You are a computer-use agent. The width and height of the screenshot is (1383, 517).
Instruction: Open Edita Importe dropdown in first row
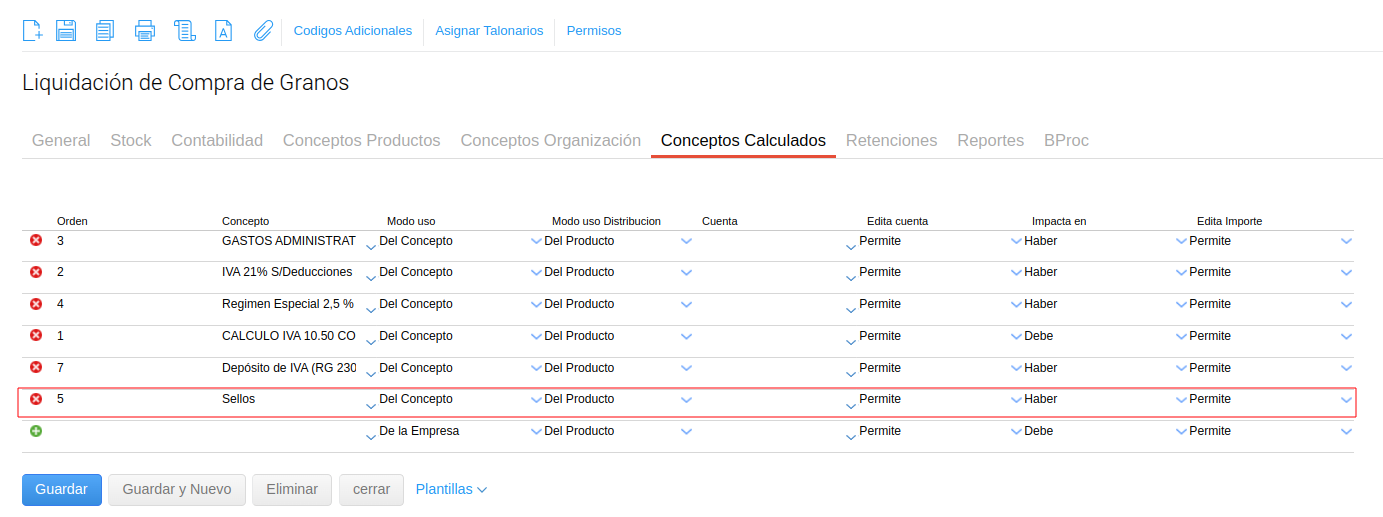click(1346, 241)
